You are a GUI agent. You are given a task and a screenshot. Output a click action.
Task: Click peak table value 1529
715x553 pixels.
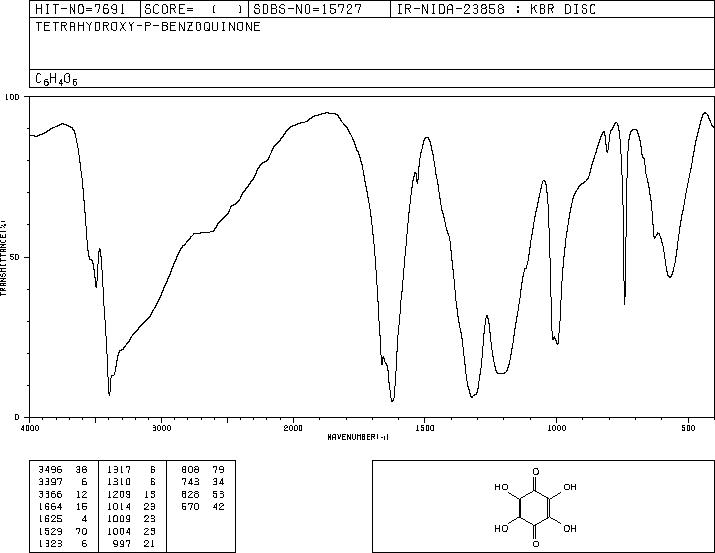(50, 531)
